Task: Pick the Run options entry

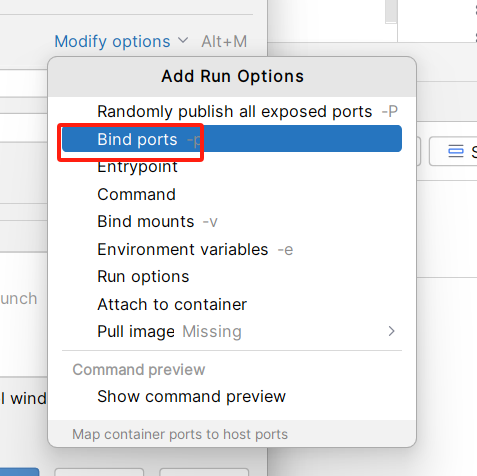Action: click(x=232, y=277)
